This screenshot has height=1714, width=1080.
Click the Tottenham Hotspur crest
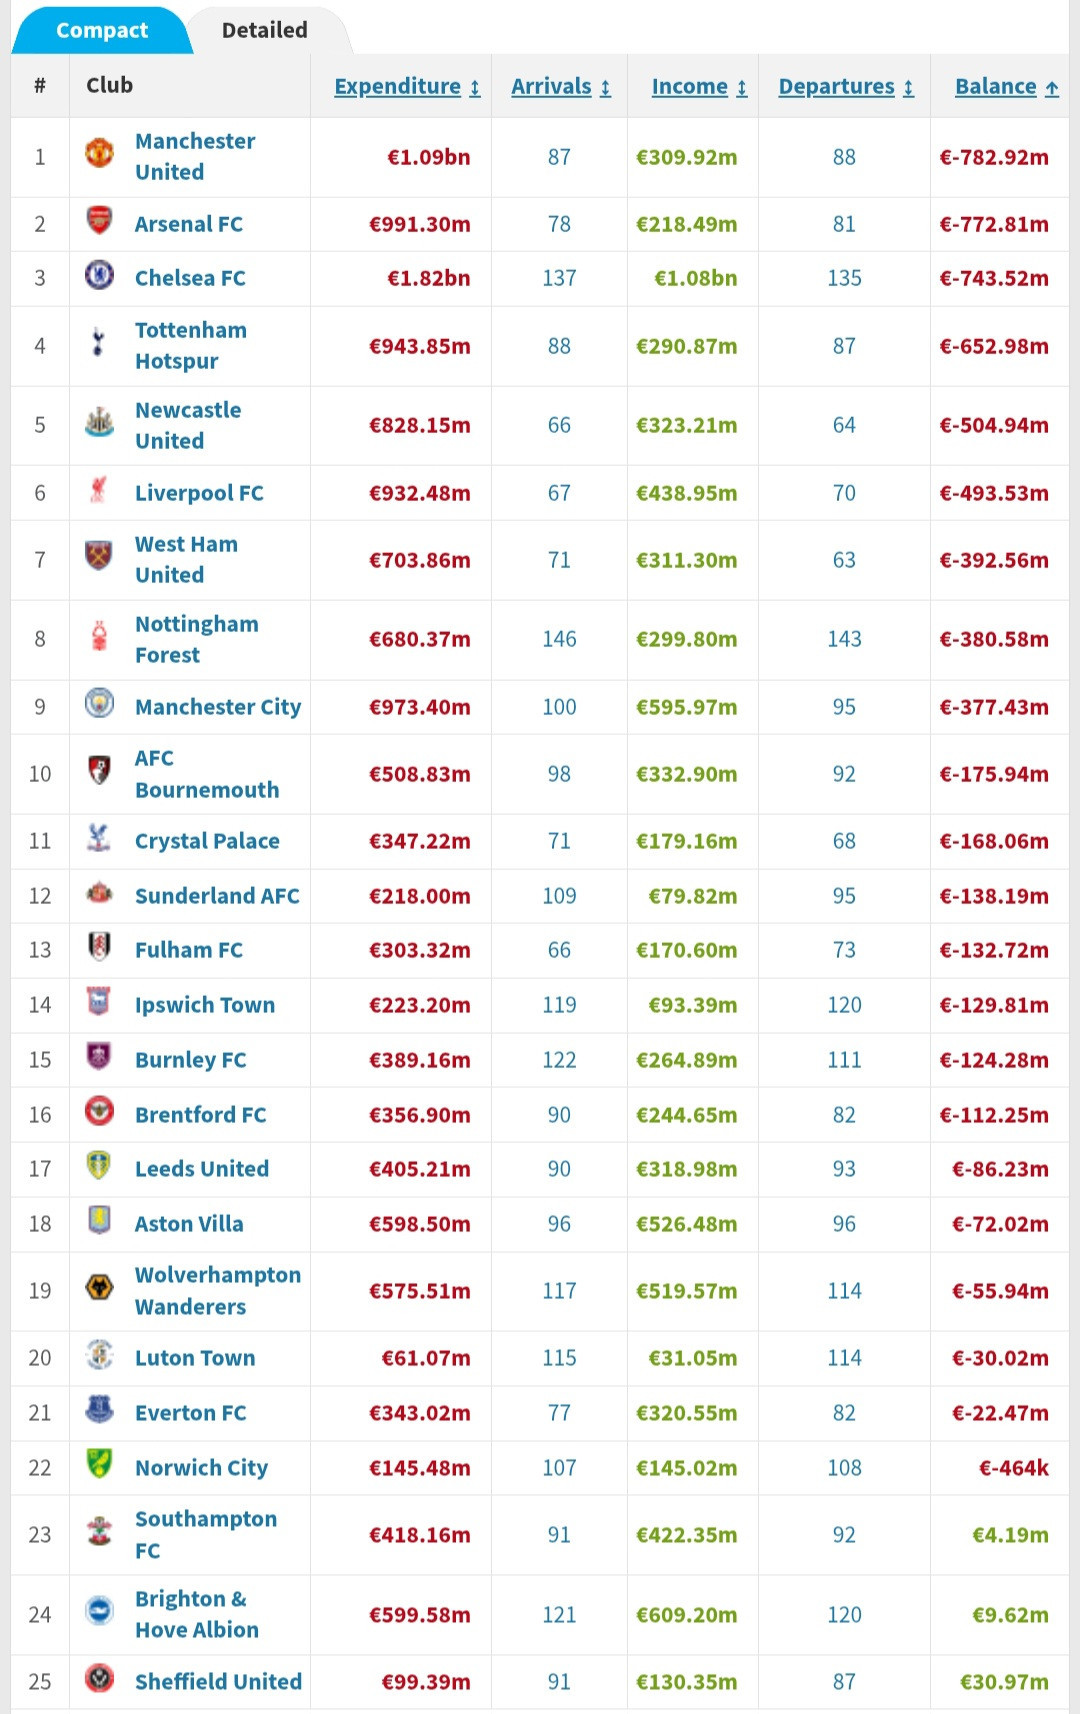[x=98, y=343]
